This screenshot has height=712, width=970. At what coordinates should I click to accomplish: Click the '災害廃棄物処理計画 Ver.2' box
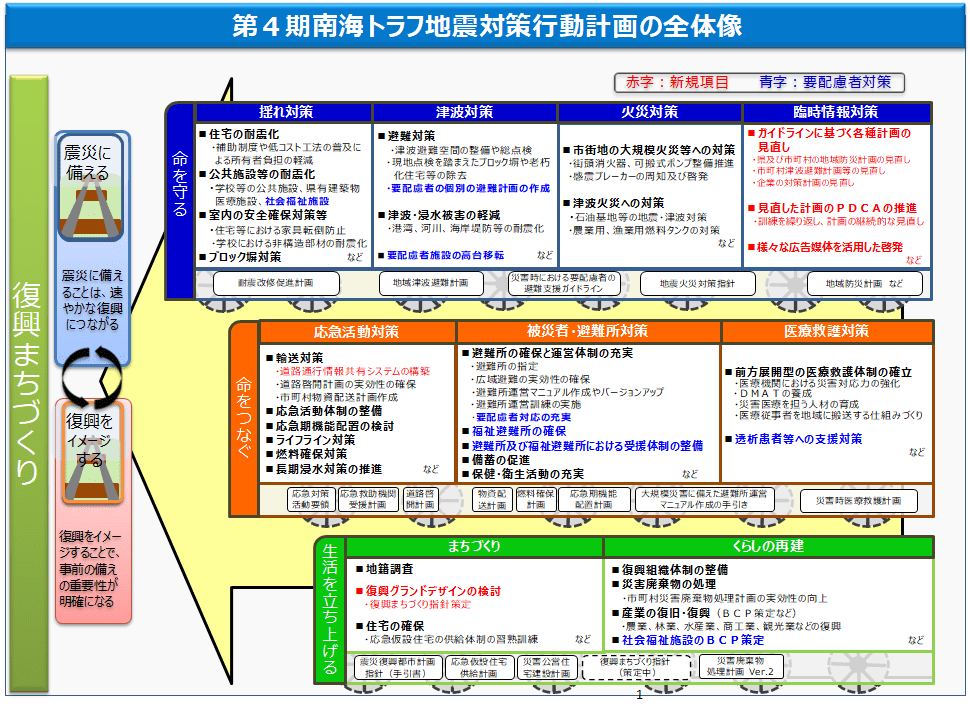click(740, 667)
